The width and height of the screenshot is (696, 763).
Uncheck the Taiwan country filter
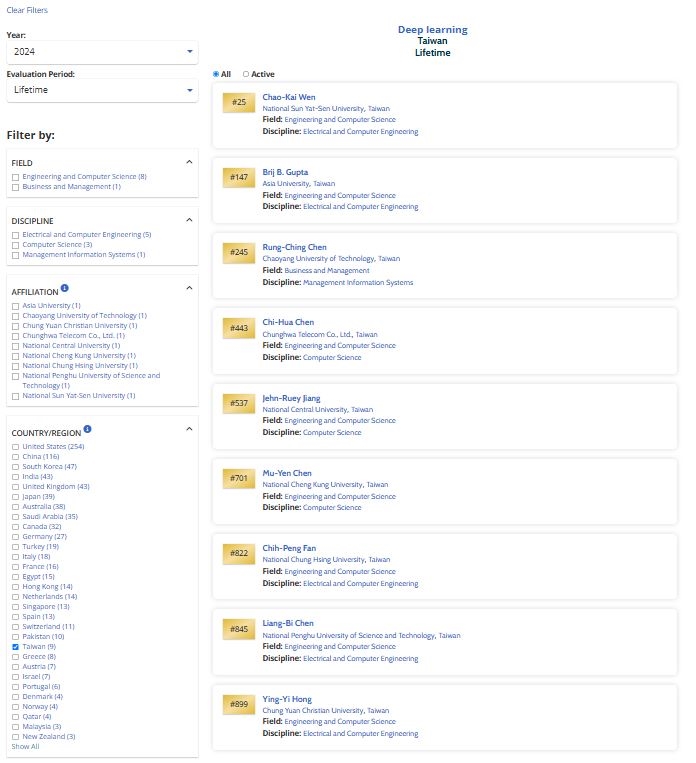click(x=15, y=647)
